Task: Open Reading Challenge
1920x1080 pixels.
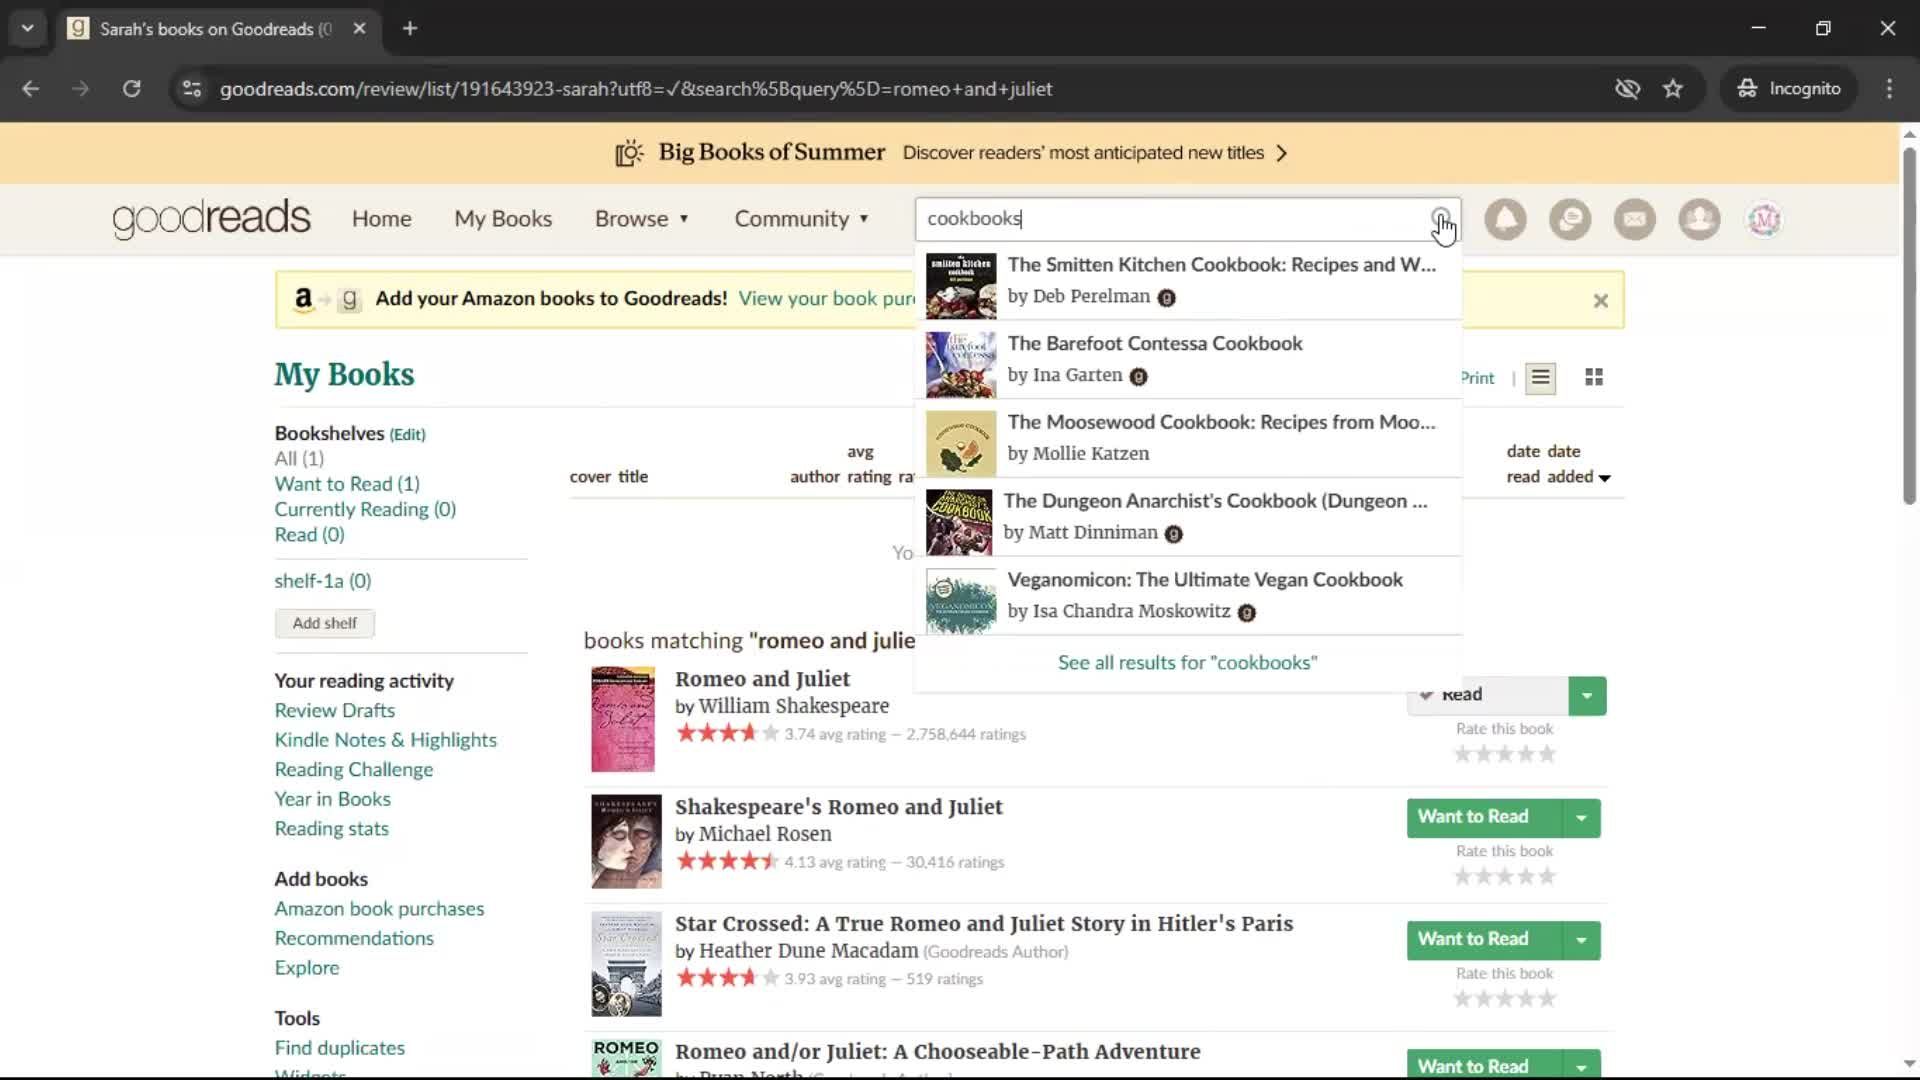Action: 353,770
